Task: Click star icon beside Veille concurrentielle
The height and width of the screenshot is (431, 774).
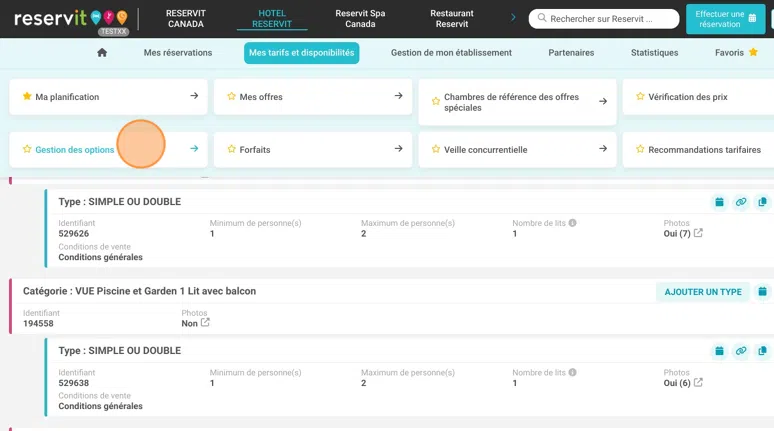Action: point(436,149)
